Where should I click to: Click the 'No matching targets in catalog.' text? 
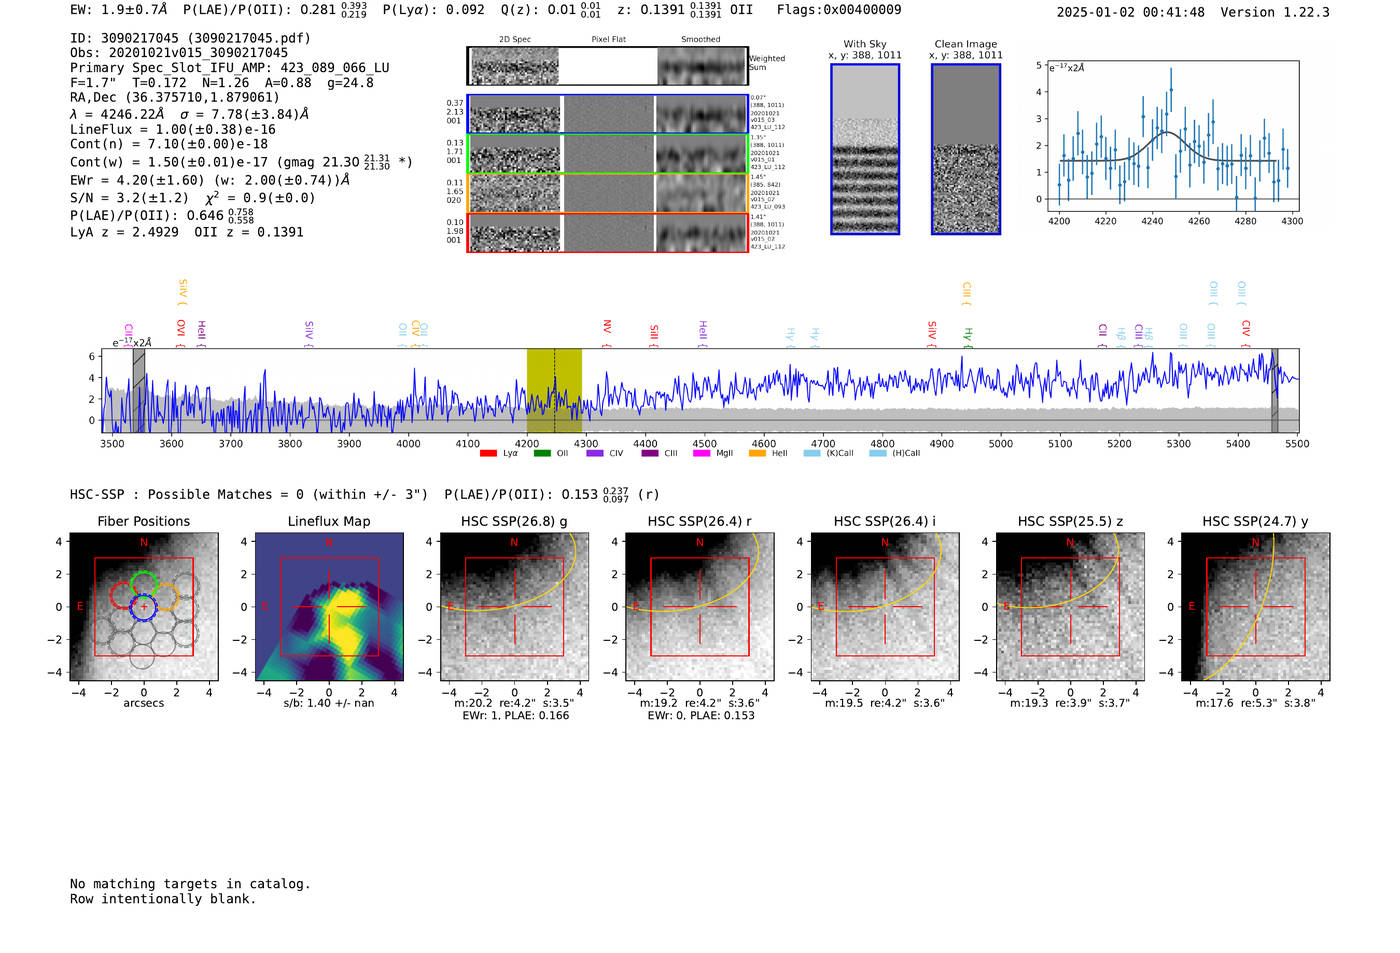tap(190, 884)
